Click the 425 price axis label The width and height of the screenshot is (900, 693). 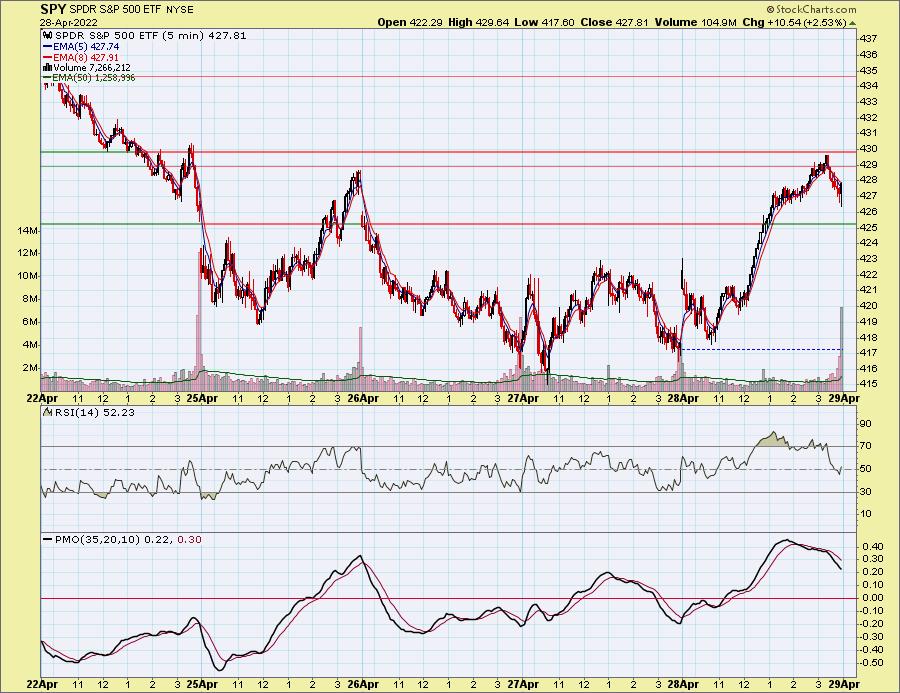(869, 228)
